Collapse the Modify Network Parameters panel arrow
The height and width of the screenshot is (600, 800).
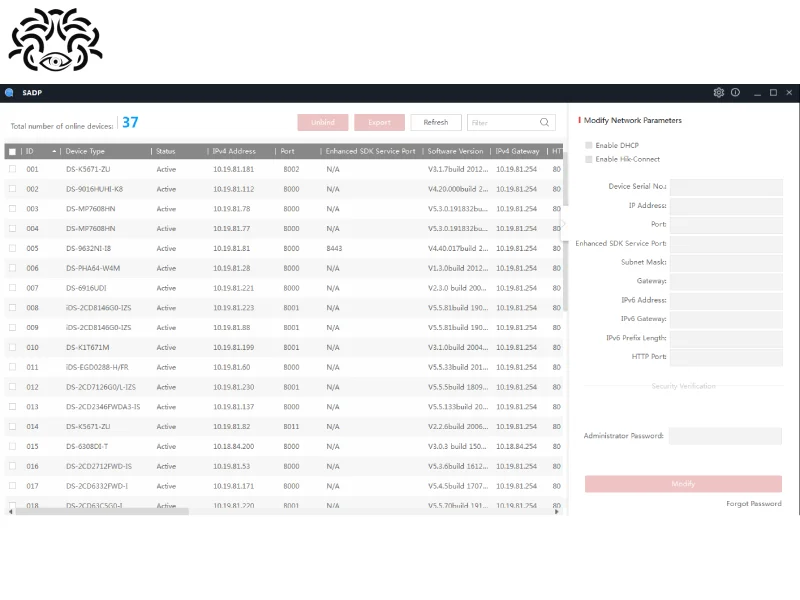pyautogui.click(x=563, y=225)
